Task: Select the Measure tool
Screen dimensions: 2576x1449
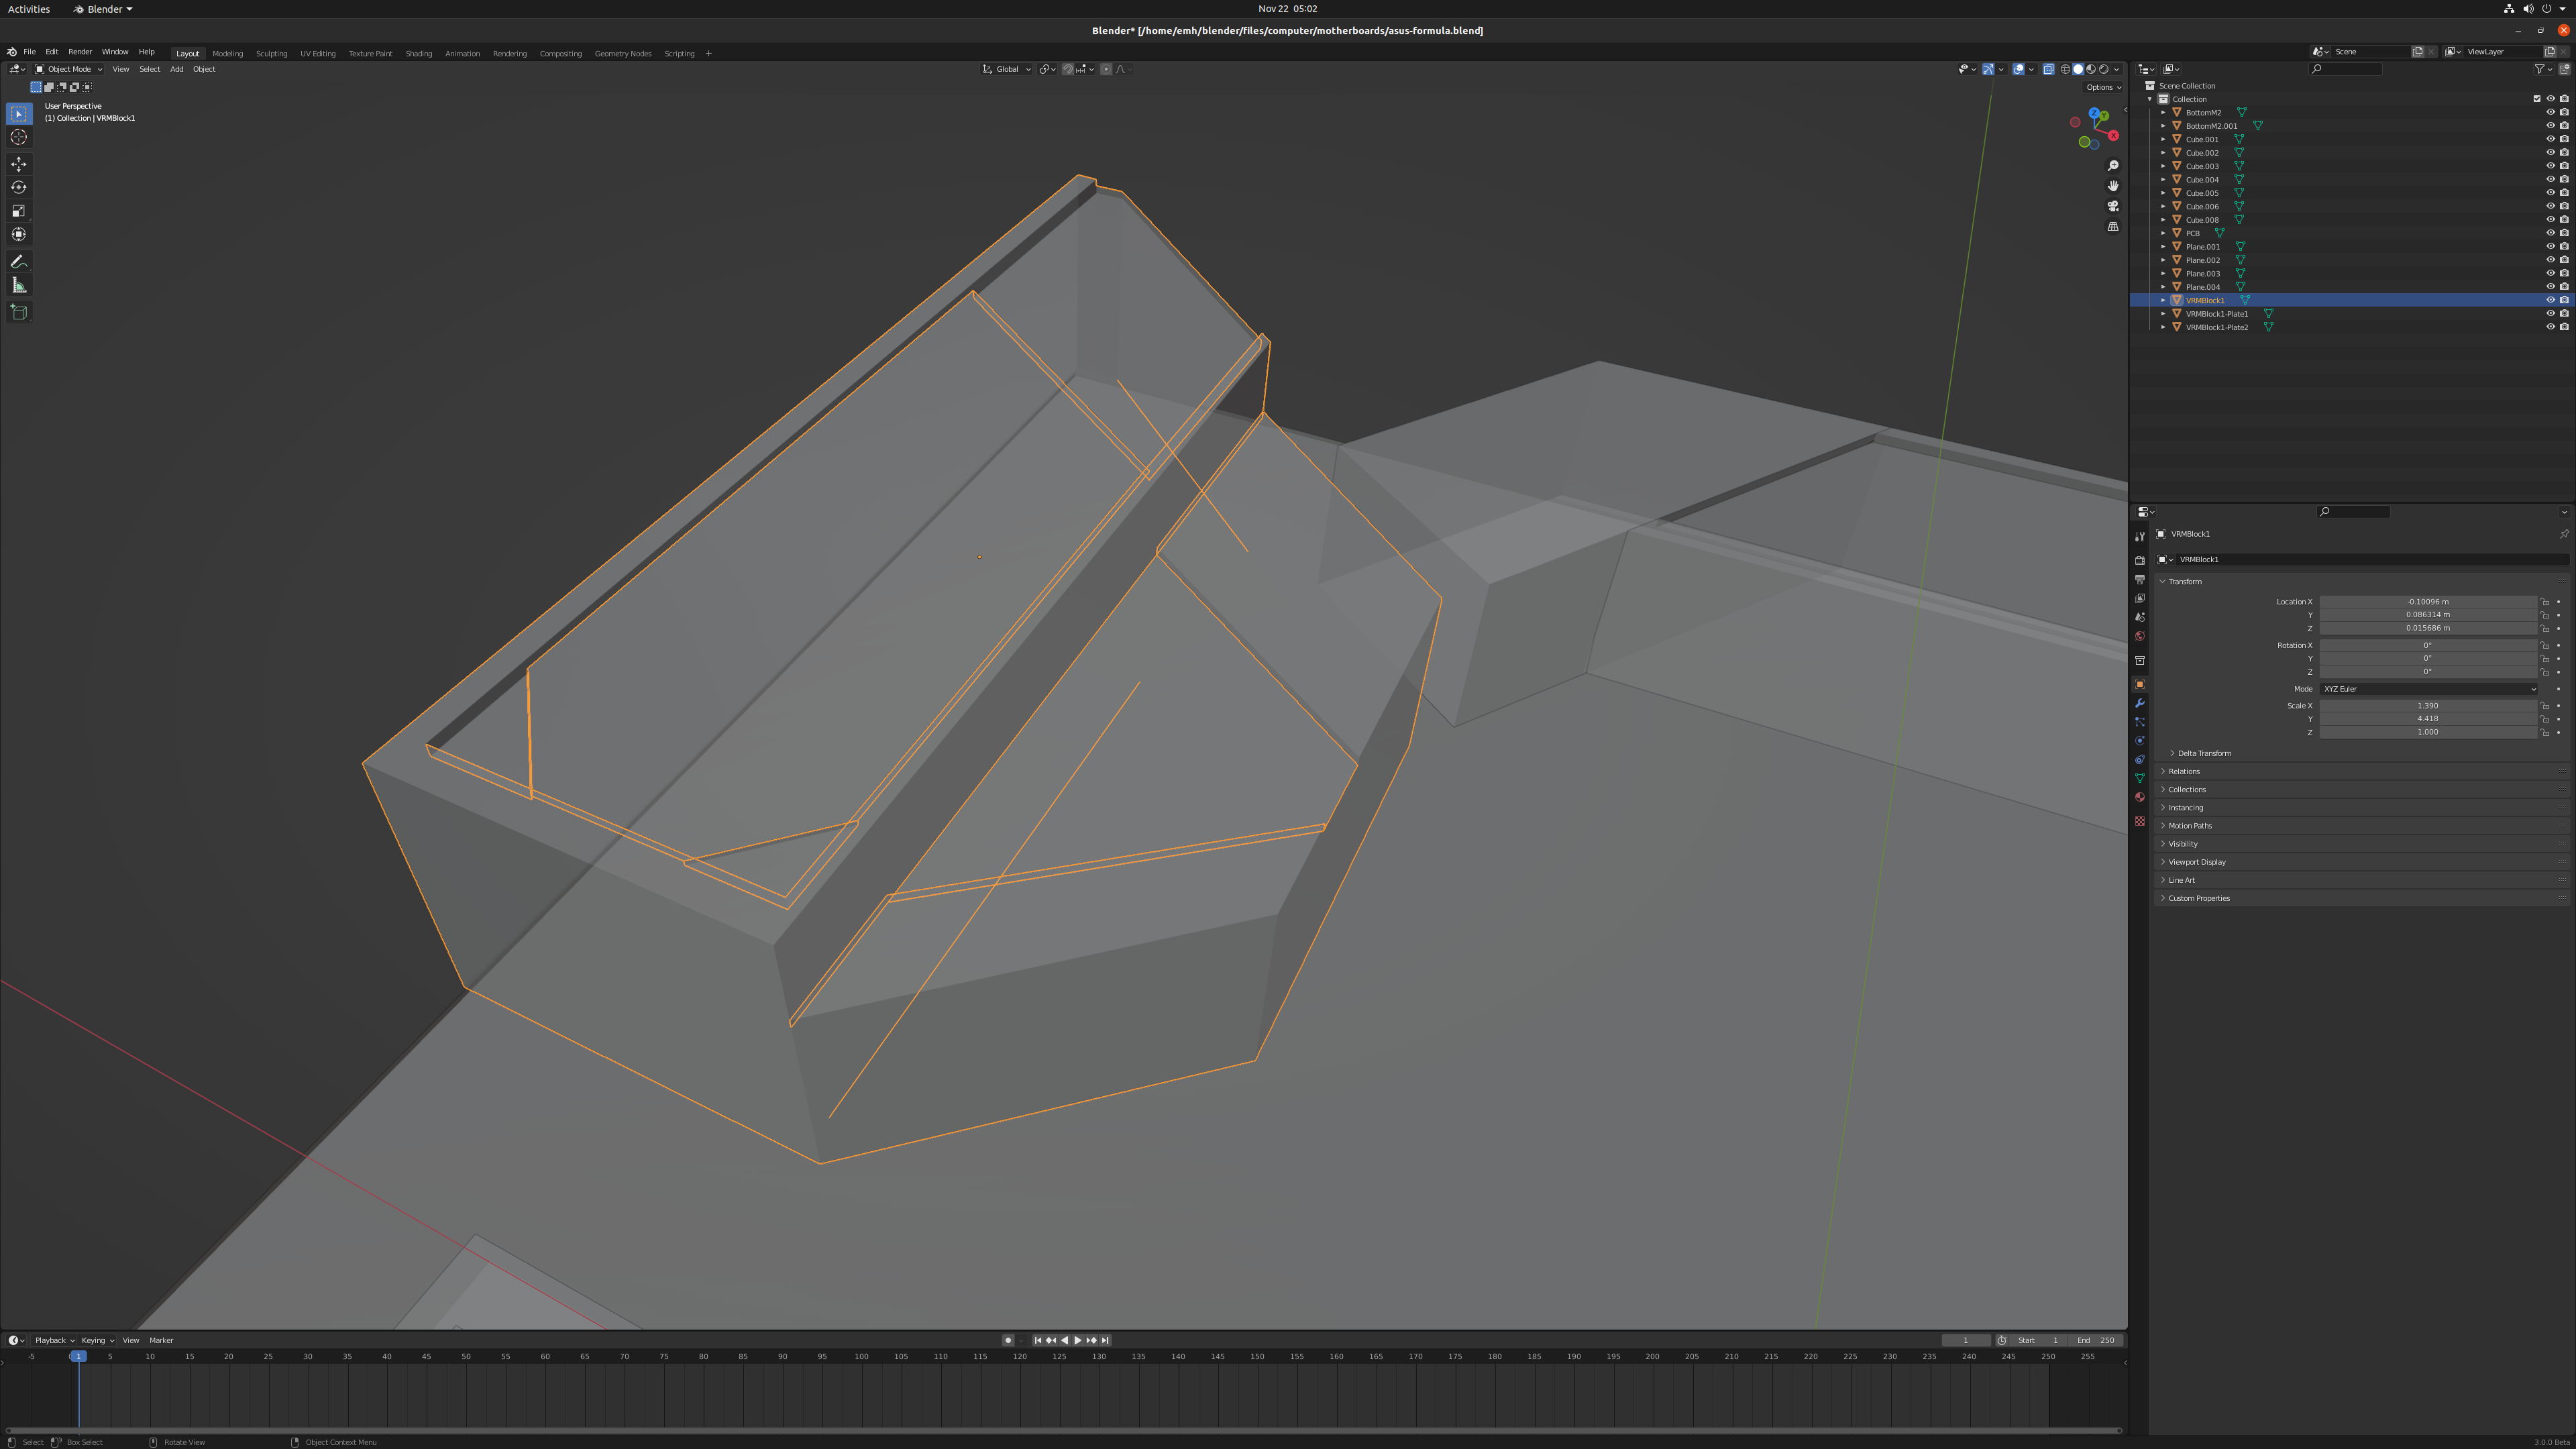Action: [x=19, y=286]
